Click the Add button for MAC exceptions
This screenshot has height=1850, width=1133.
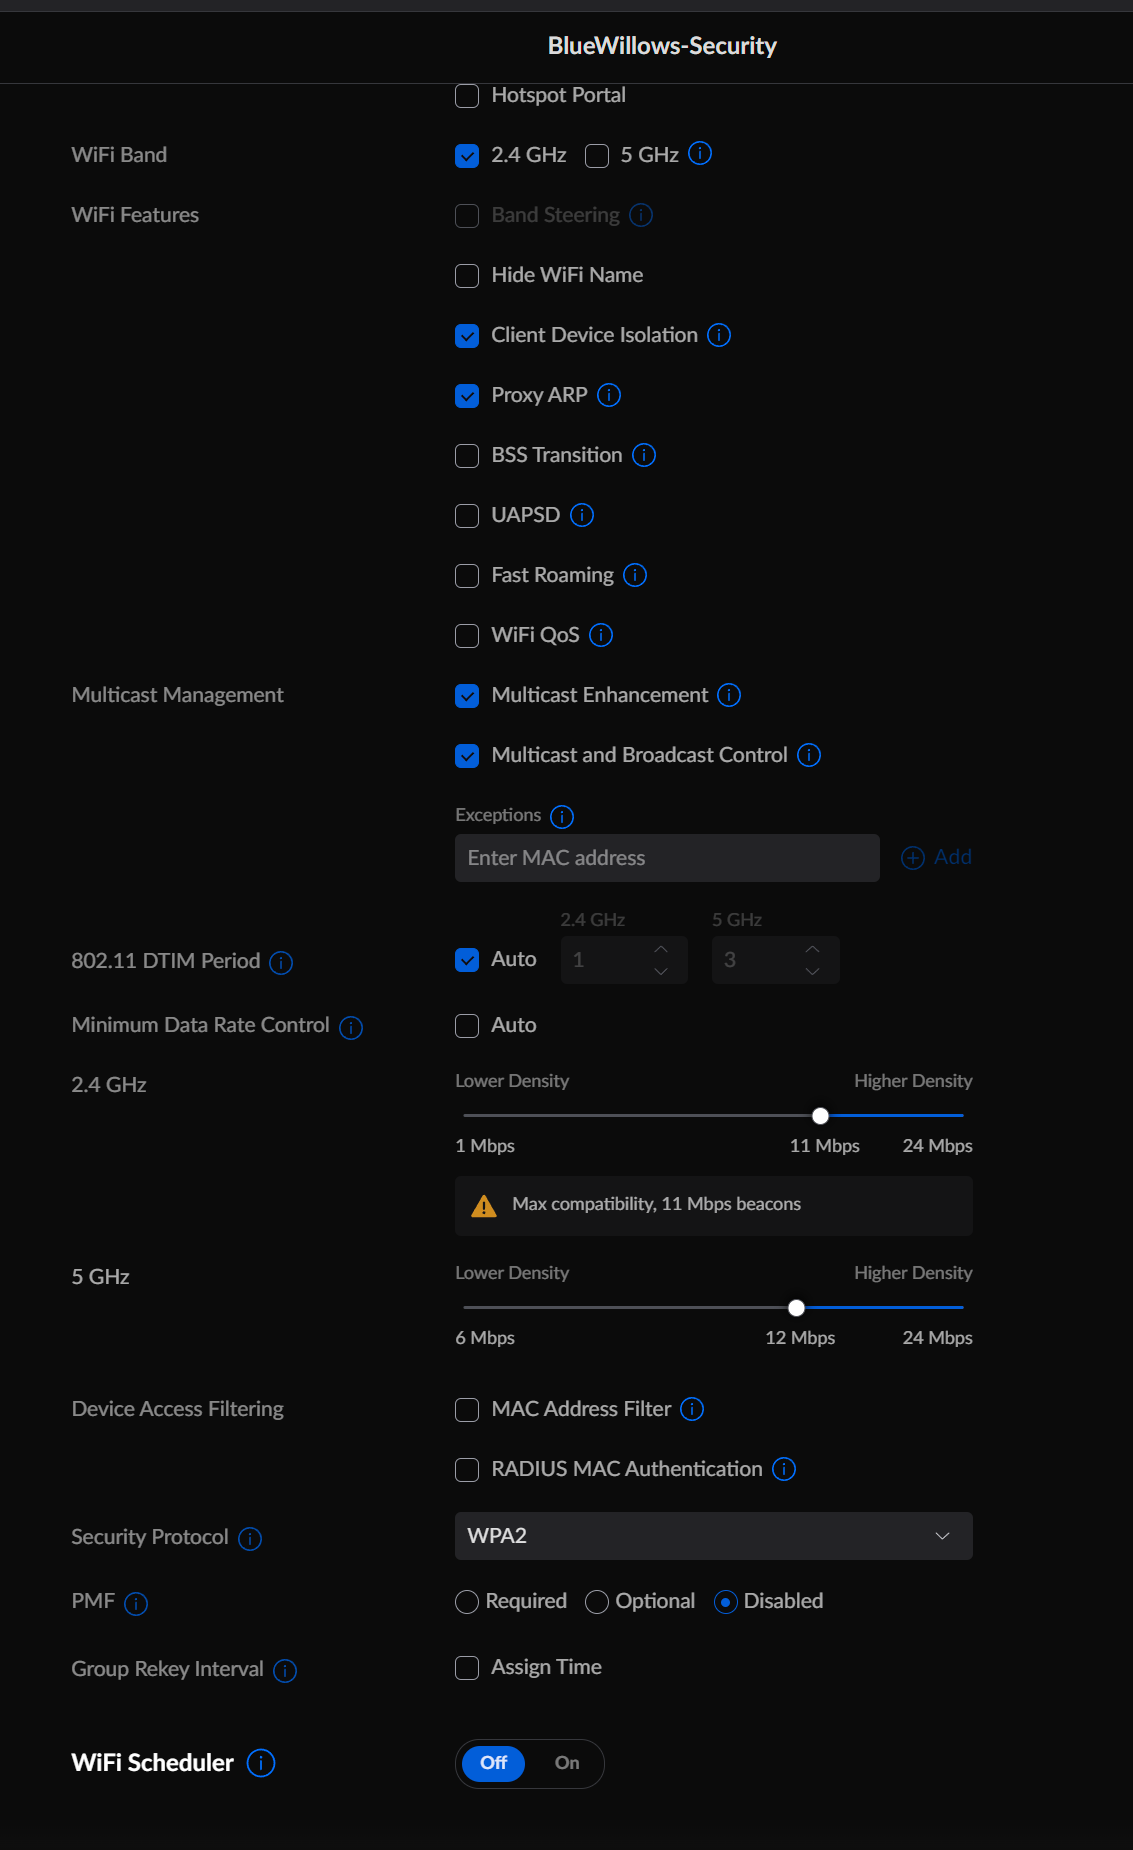pyautogui.click(x=936, y=857)
